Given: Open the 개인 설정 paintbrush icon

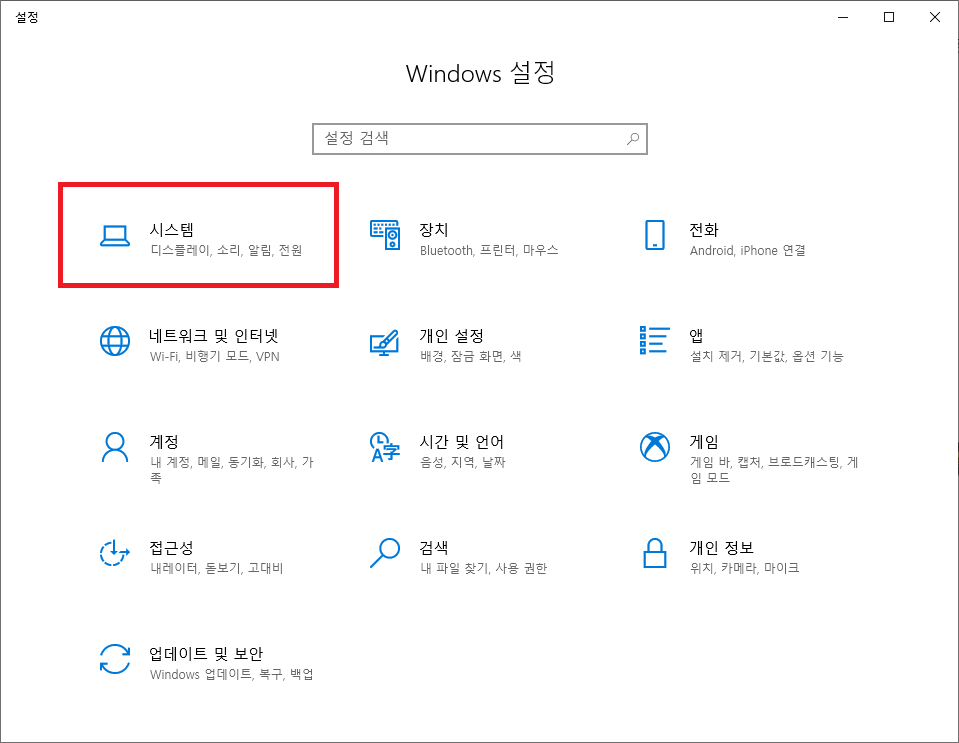Looking at the screenshot, I should pyautogui.click(x=385, y=342).
